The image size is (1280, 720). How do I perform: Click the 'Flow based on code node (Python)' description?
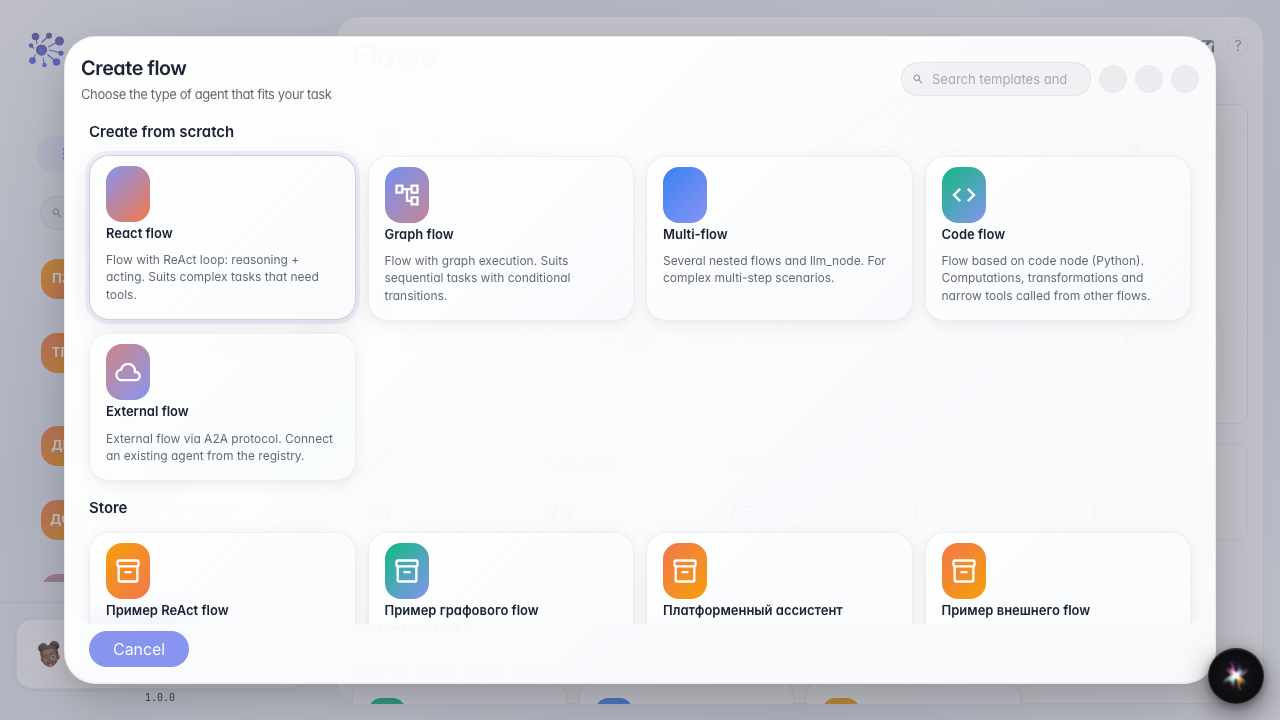tap(1046, 278)
